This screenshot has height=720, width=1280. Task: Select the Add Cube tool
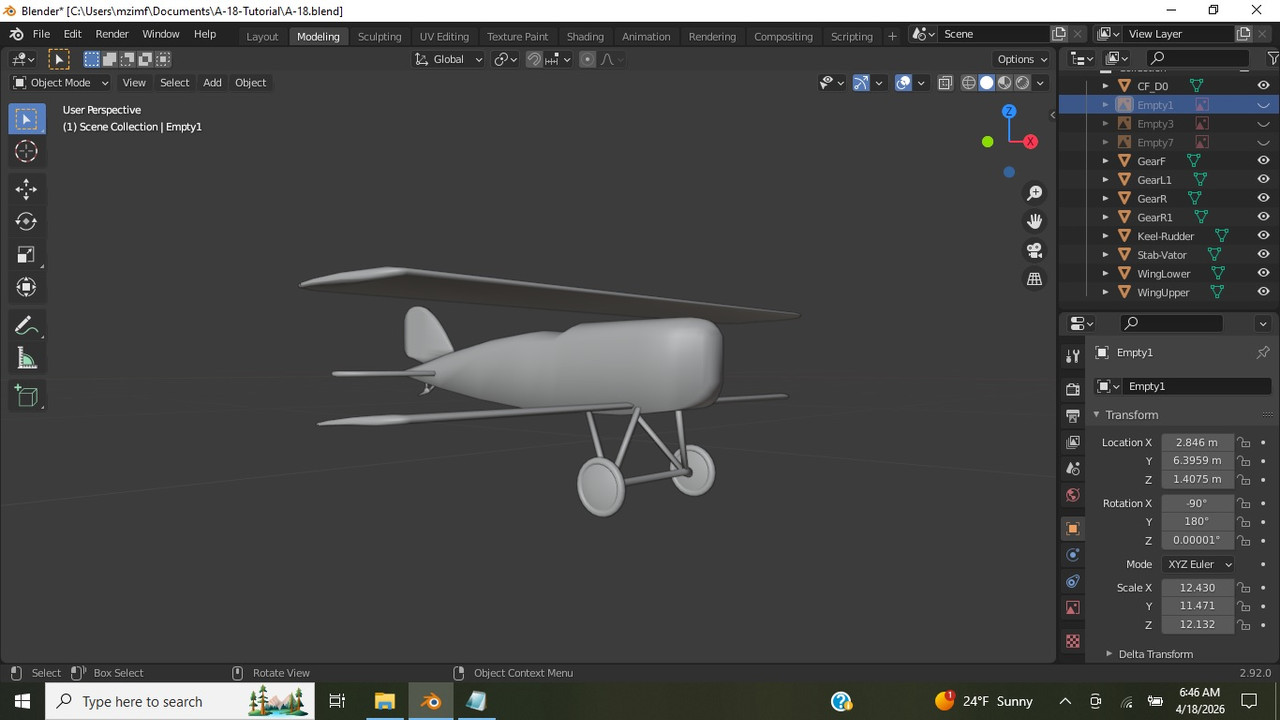(x=27, y=397)
